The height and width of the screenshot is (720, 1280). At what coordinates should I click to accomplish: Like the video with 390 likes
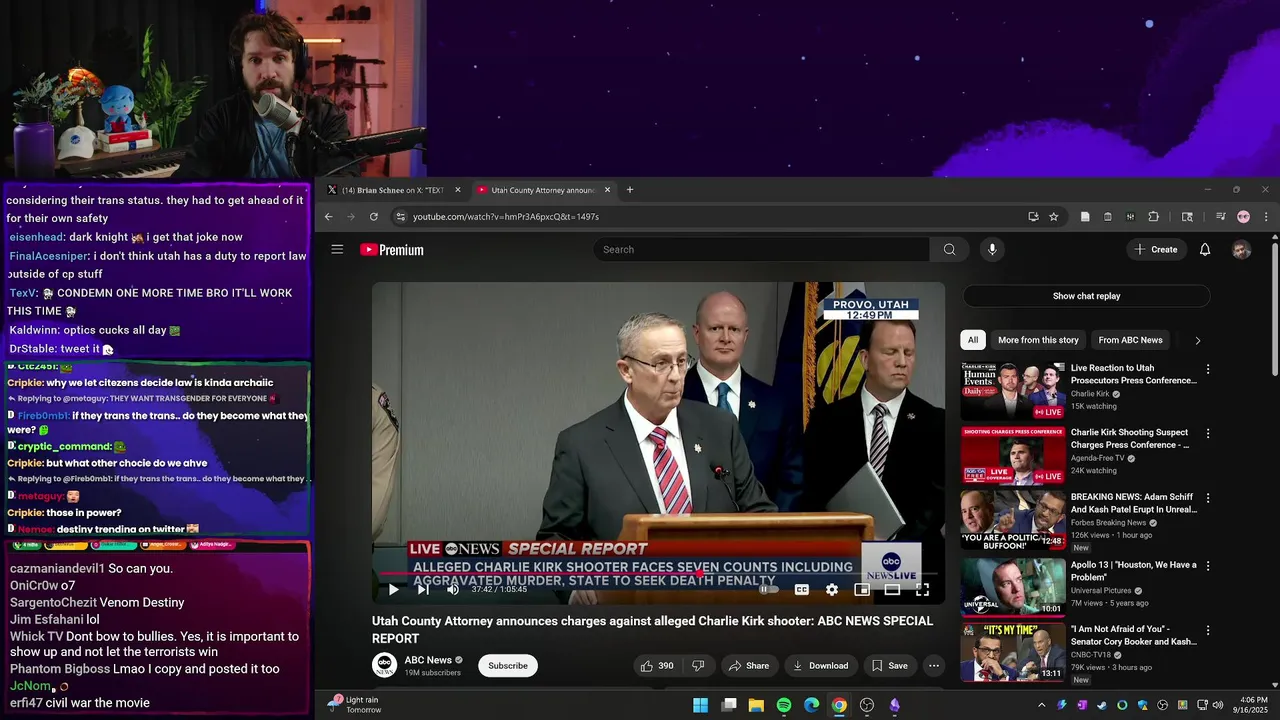(657, 666)
